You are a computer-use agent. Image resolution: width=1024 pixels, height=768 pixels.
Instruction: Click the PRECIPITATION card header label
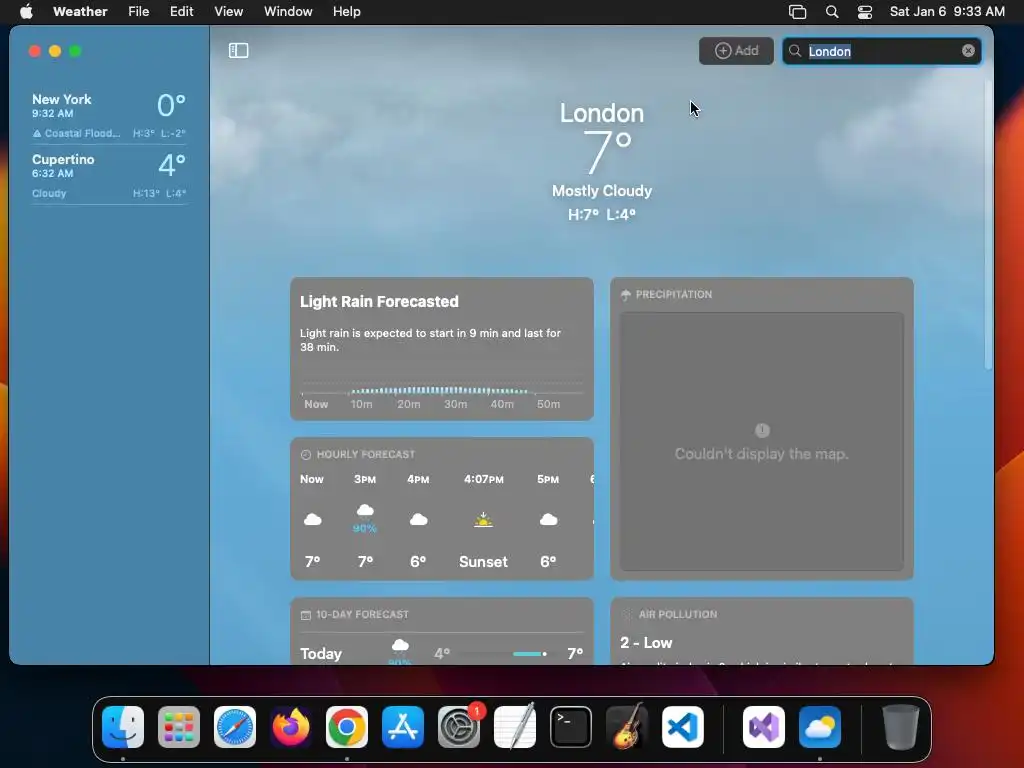[x=673, y=295]
